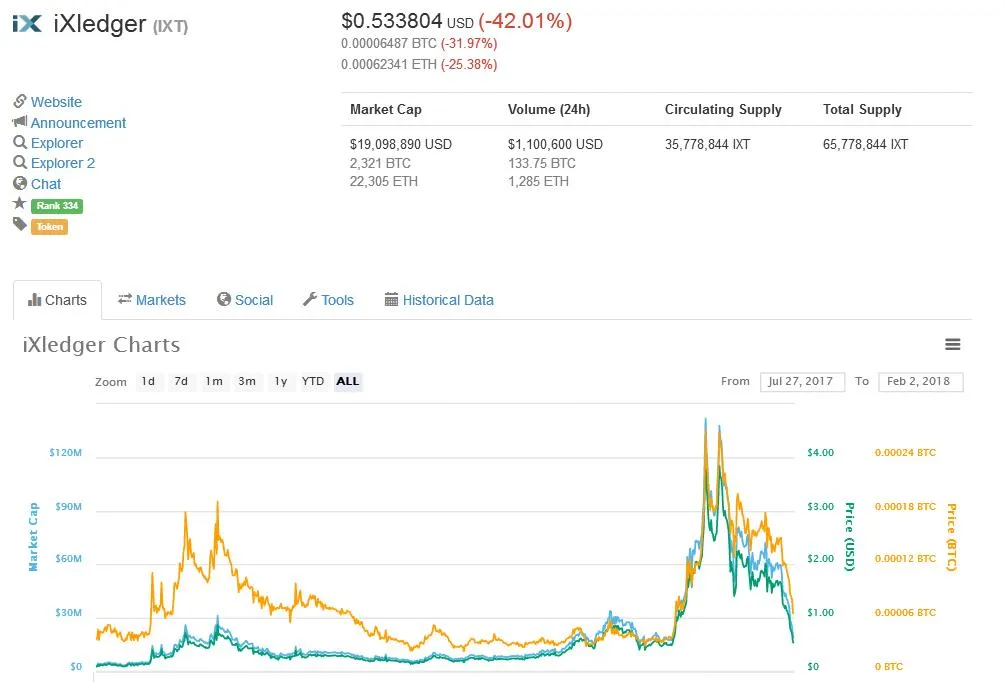The width and height of the screenshot is (1006, 682).
Task: Click the $19,098,890 USD market cap value
Action: (401, 144)
